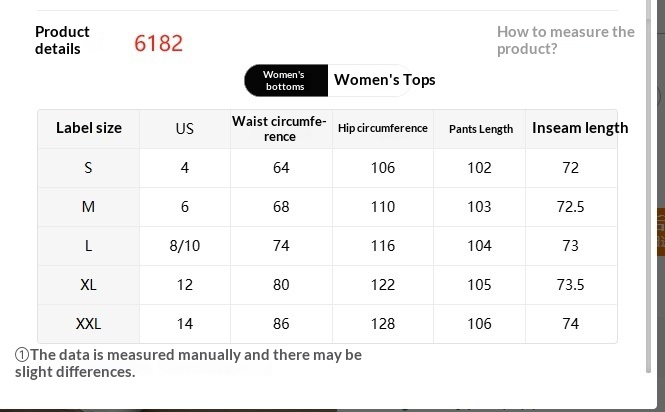Click the circled info icon by the measurement note
Viewport: 665px width, 412px height.
point(21,355)
